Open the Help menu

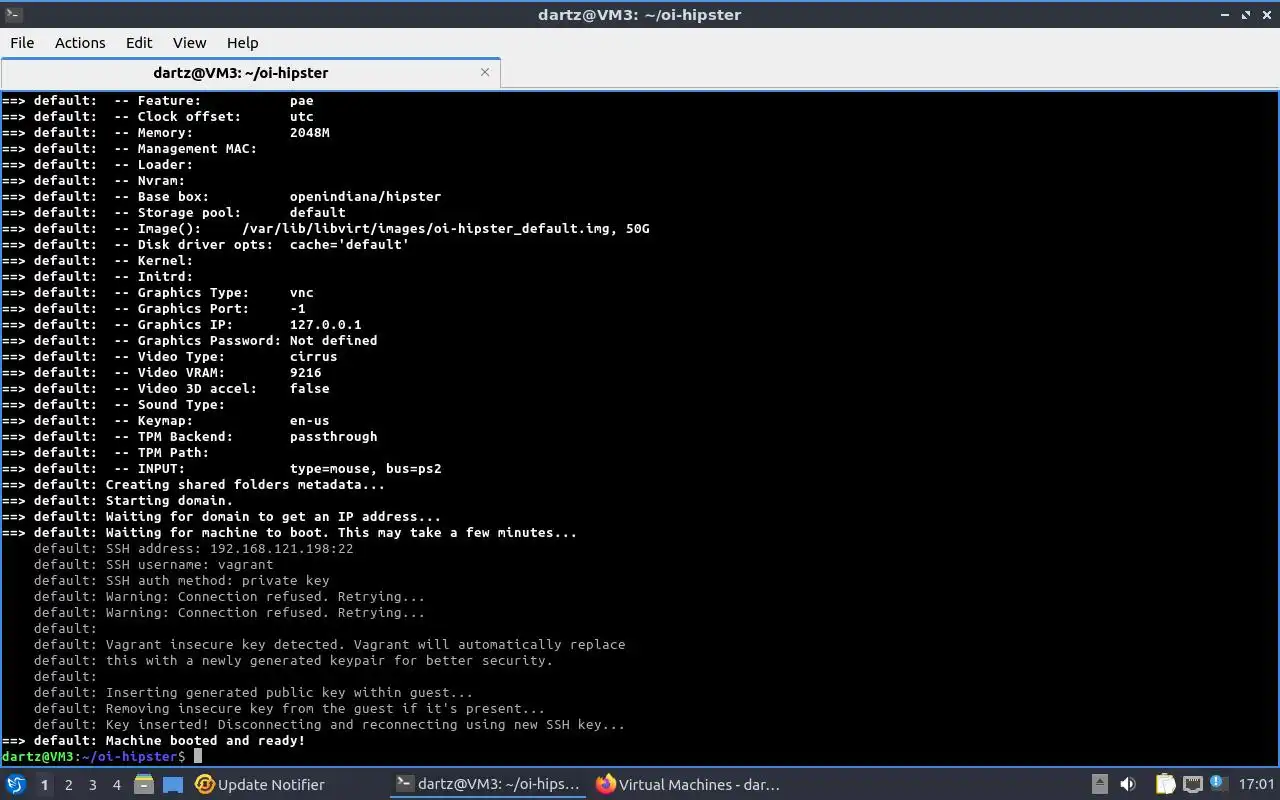coord(242,42)
